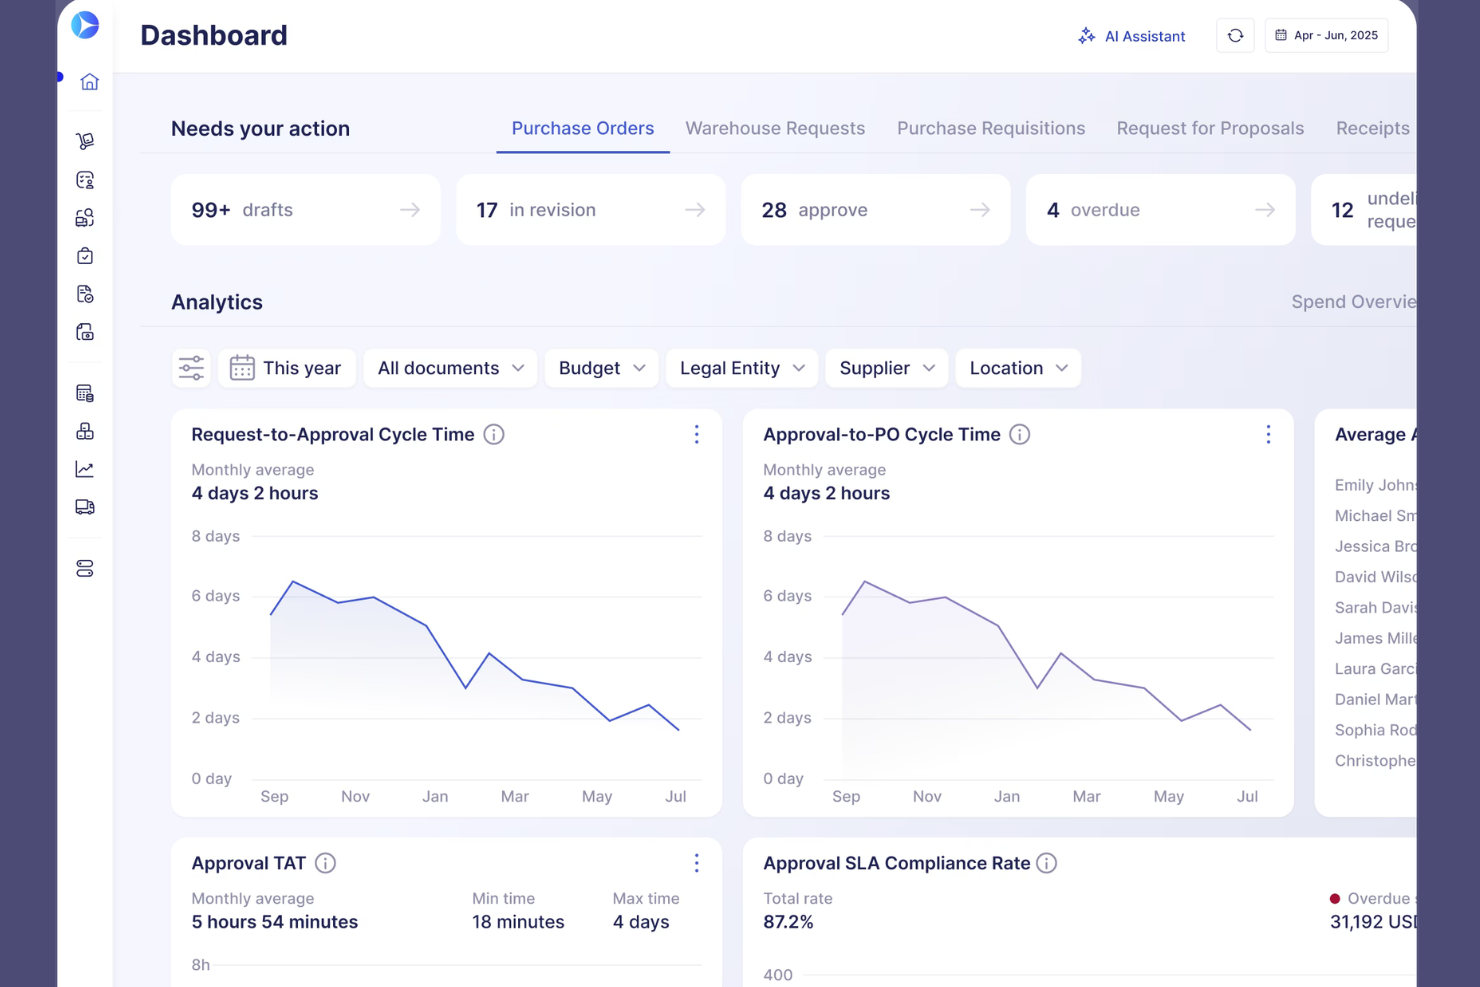Click the info icon next to Approval SLA Compliance Rate
Screen dimensions: 1480x987
pyautogui.click(x=1046, y=863)
